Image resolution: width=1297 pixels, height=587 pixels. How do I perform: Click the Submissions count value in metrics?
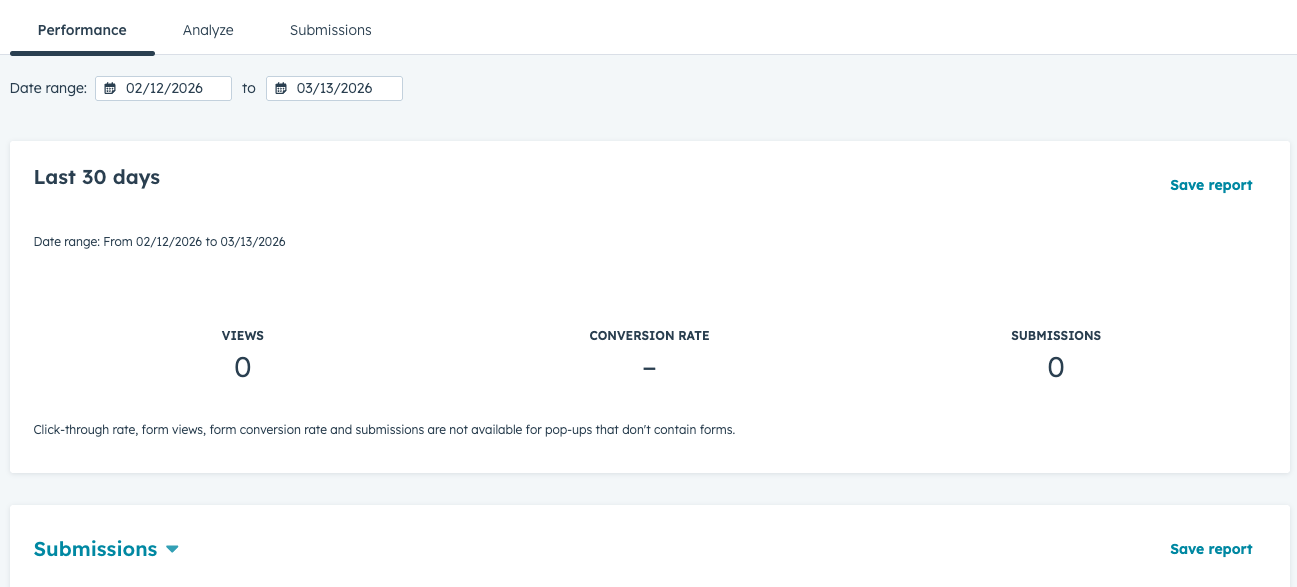1055,368
